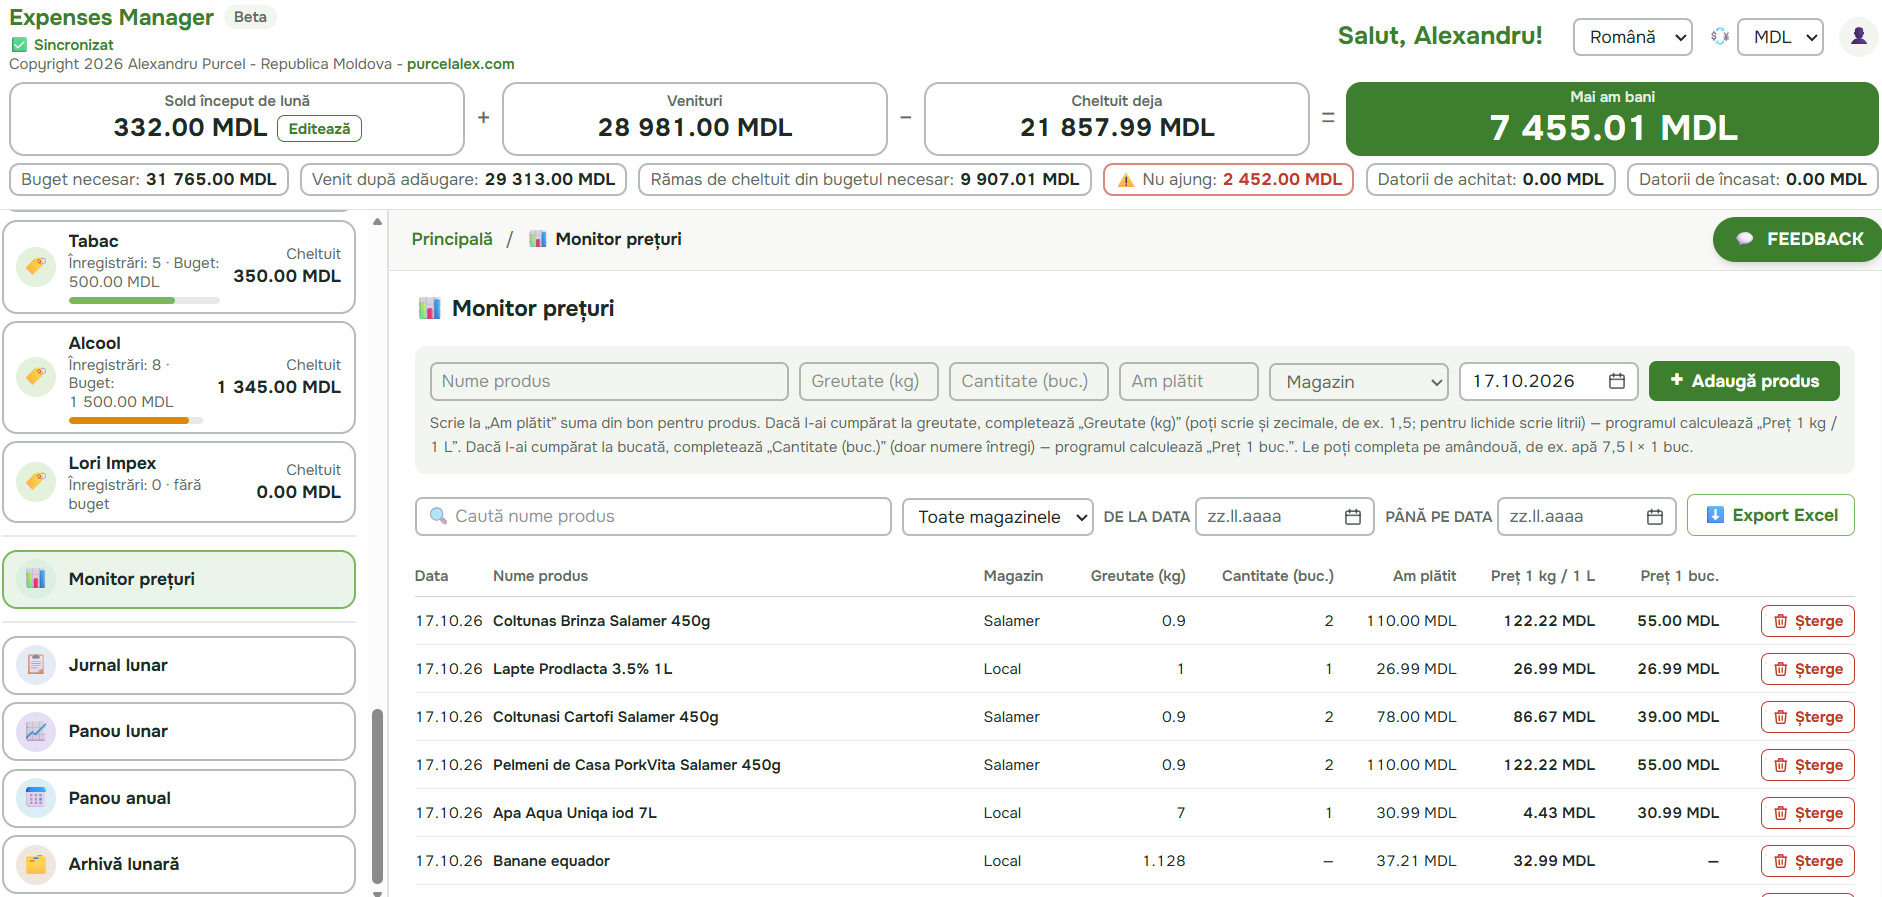The image size is (1882, 897).
Task: Click the Editează button for starting balance
Action: 319,129
